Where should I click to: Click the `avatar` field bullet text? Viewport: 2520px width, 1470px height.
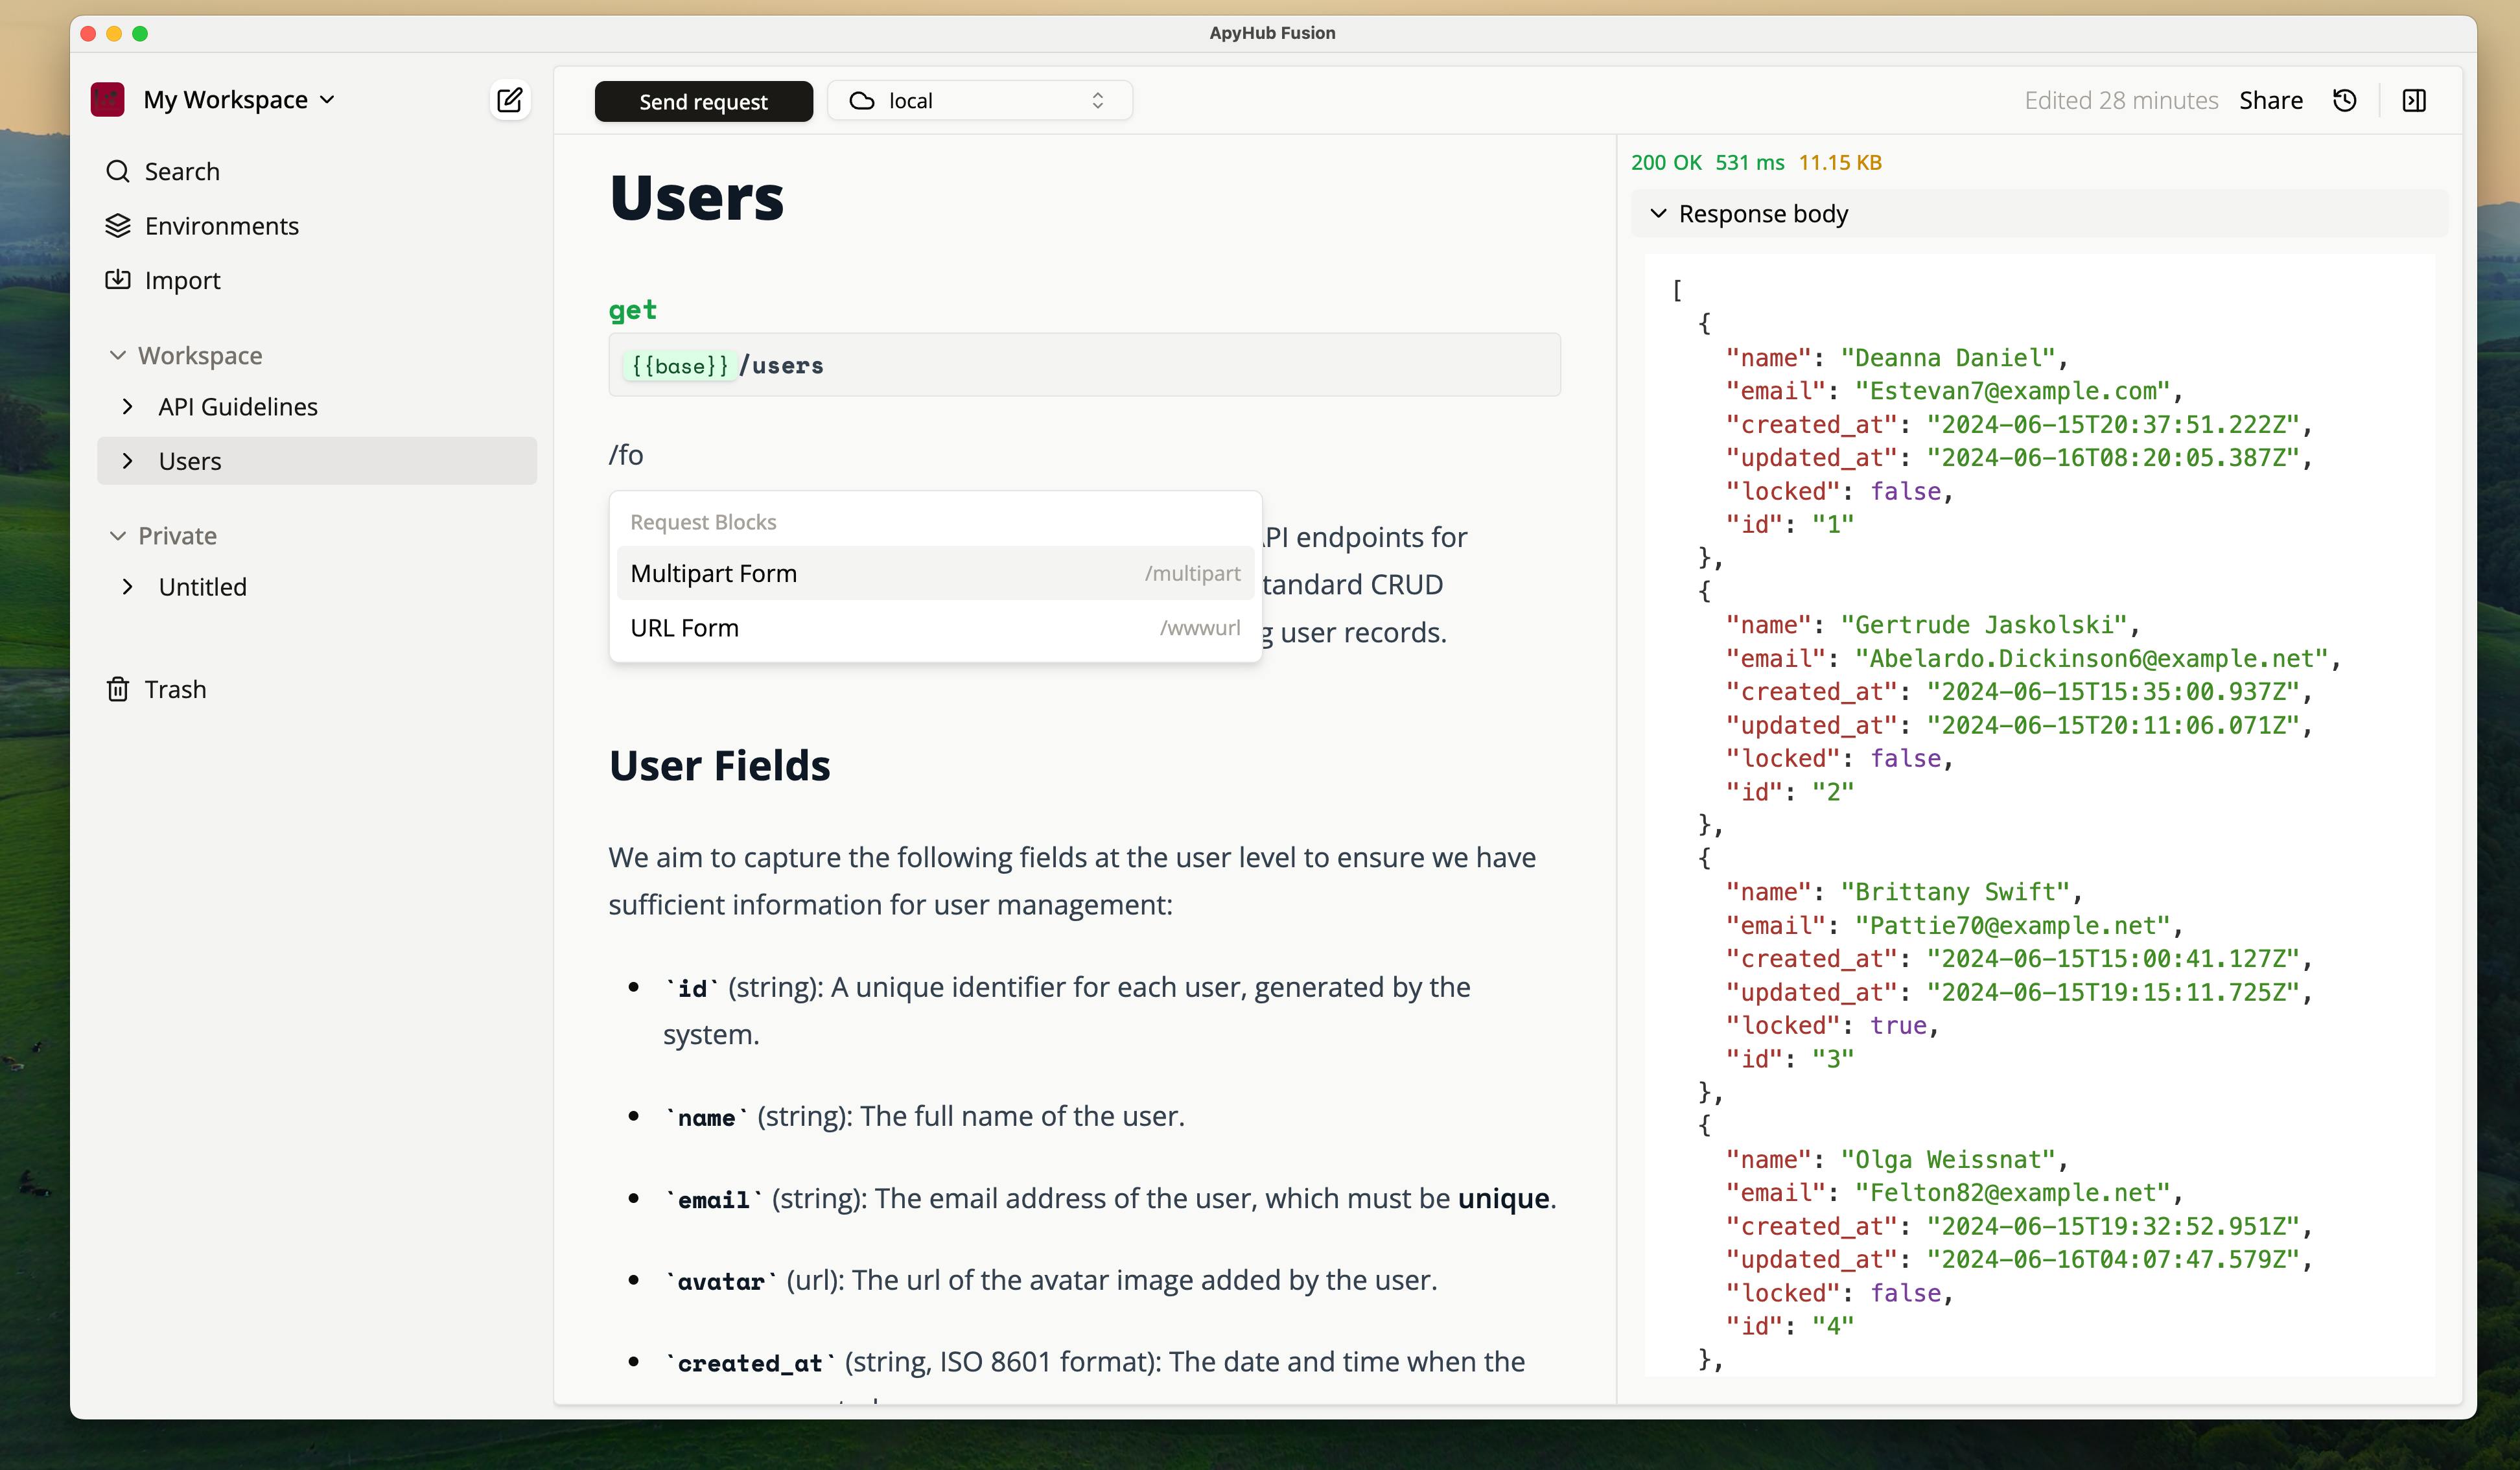[1050, 1280]
